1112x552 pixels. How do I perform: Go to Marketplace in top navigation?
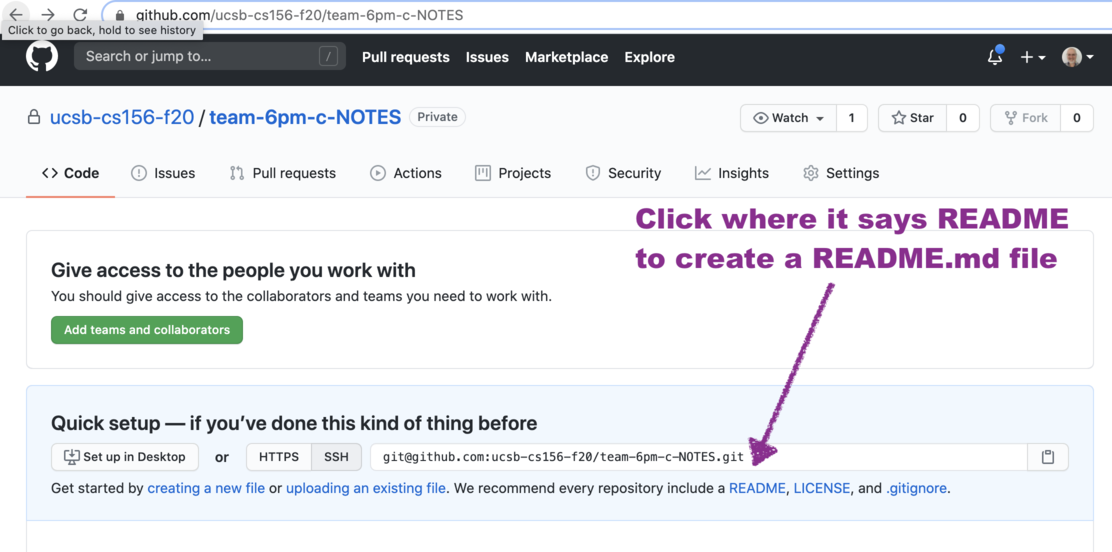click(x=567, y=57)
